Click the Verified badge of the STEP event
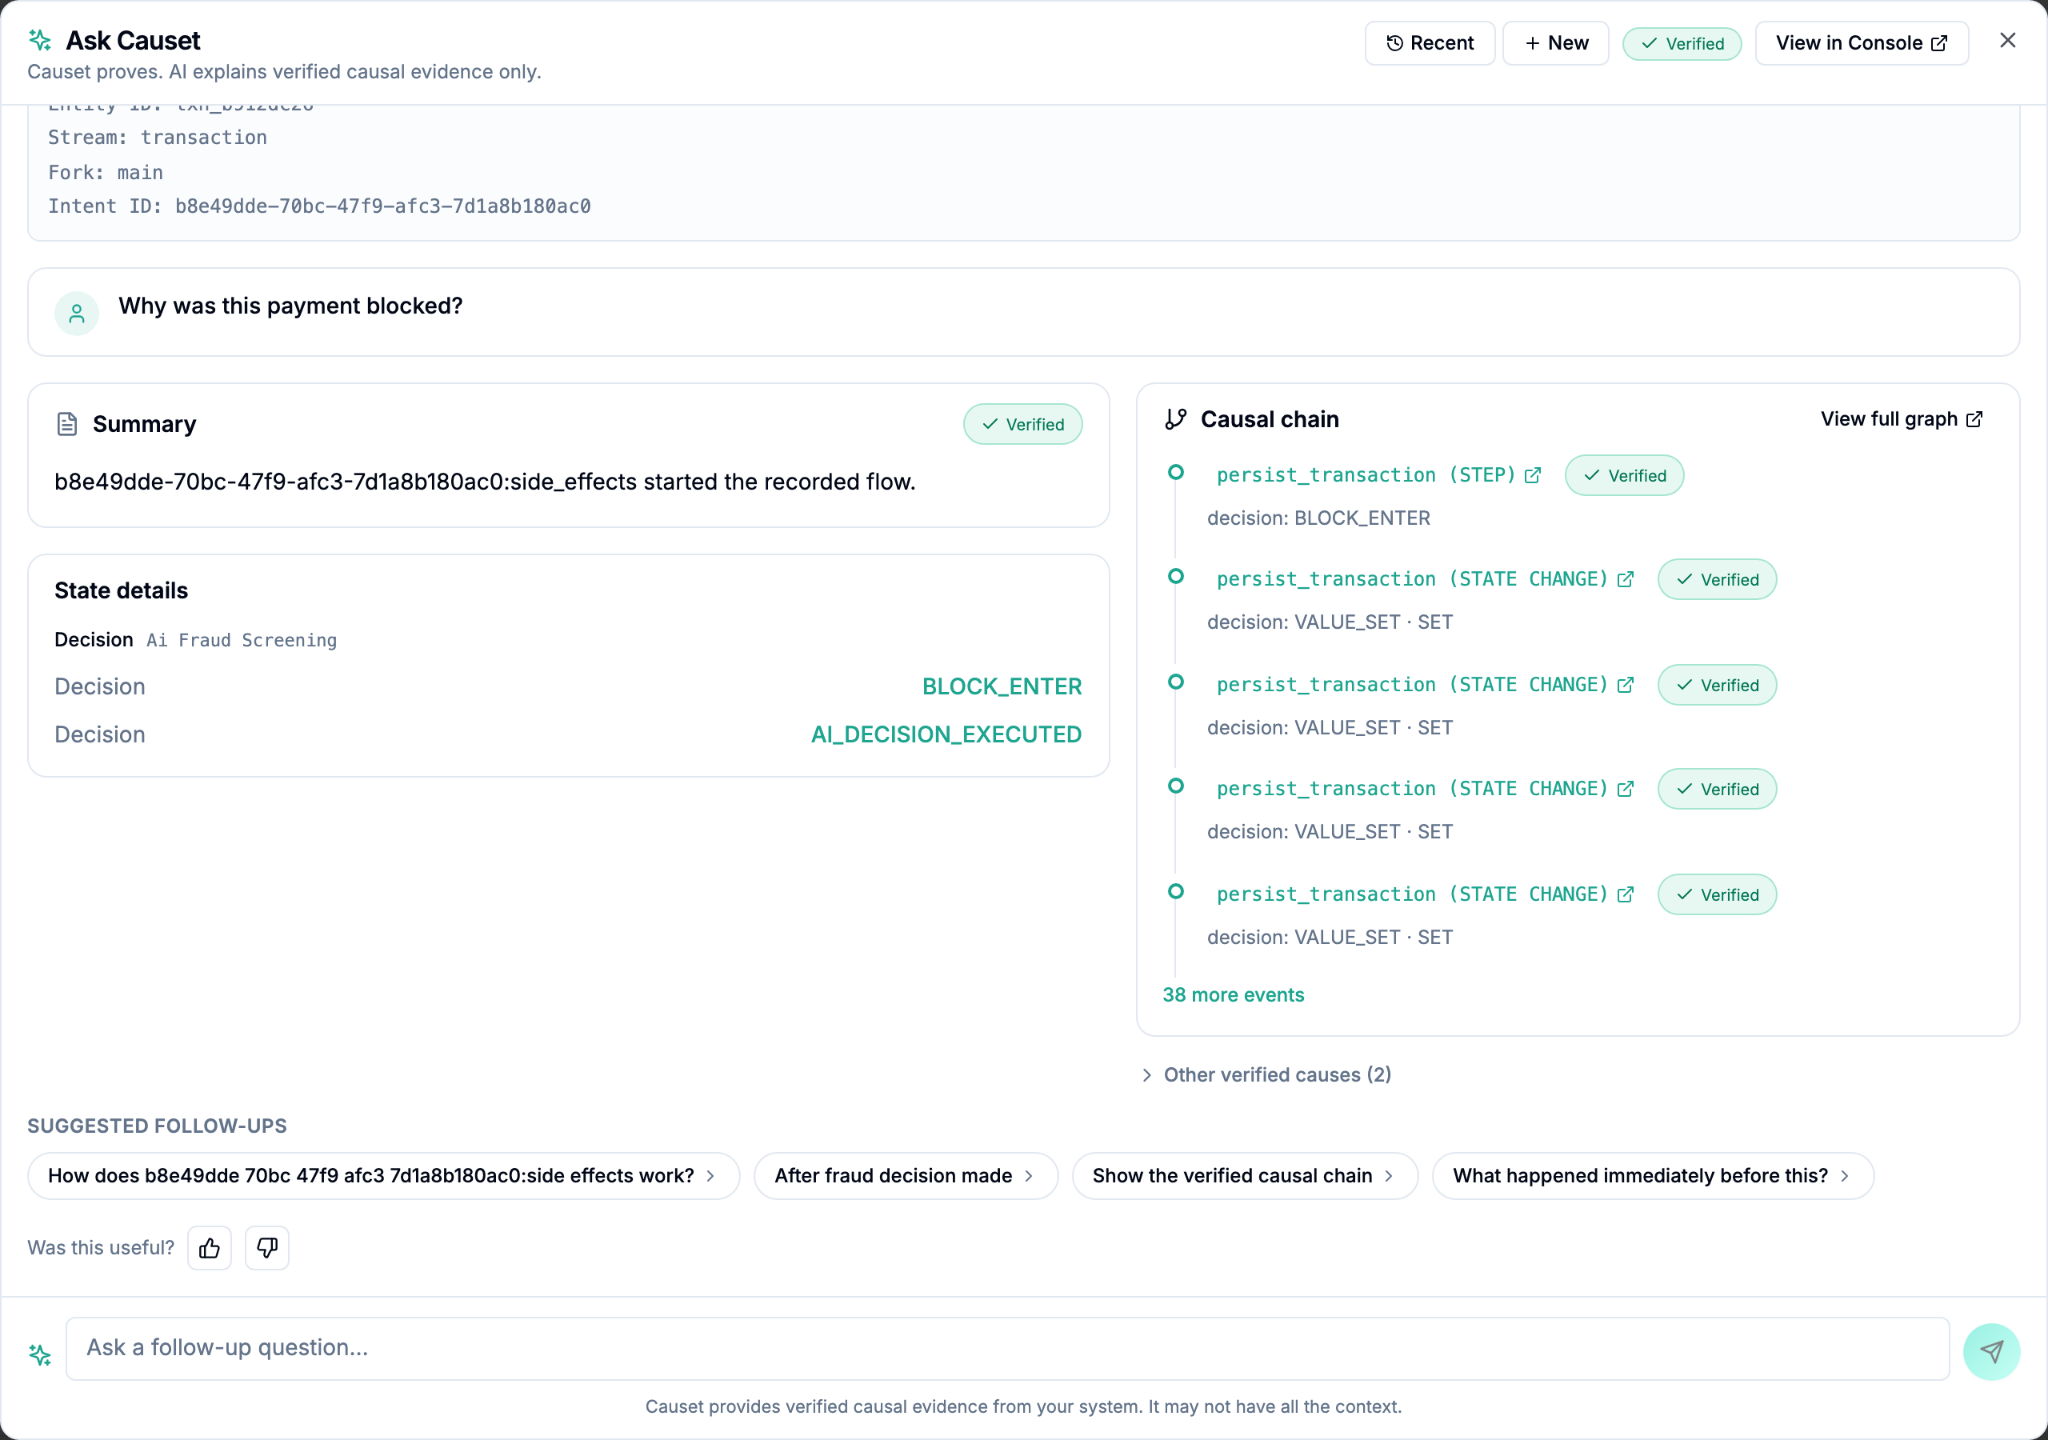Screen dimensions: 2048x1440 coord(1624,475)
